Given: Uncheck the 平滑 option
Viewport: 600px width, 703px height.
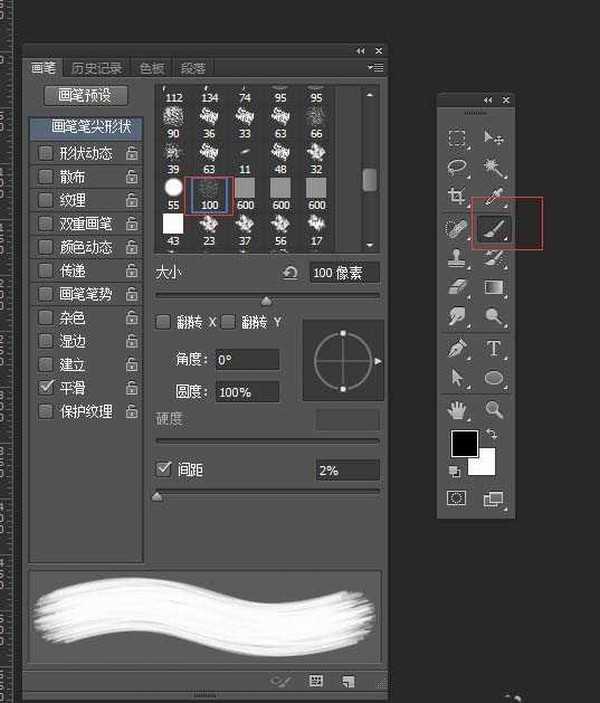Looking at the screenshot, I should [x=46, y=387].
